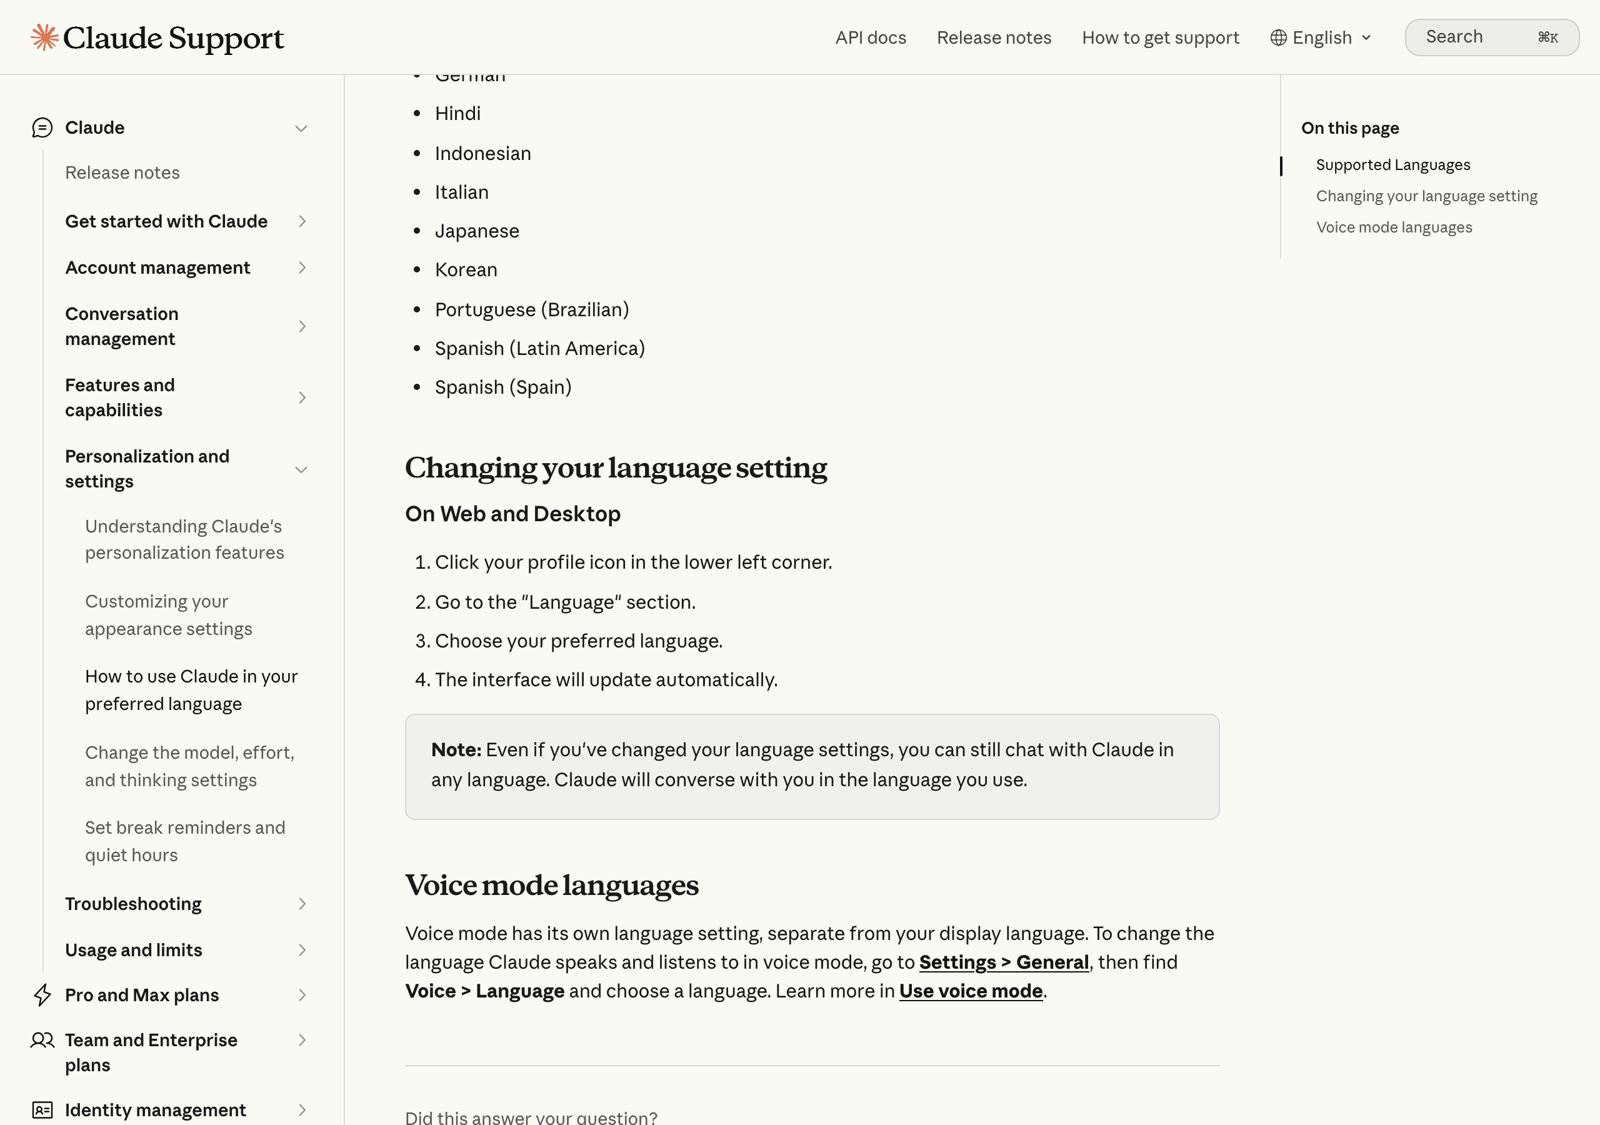Click the people icon for Team and Enterprise
Viewport: 1600px width, 1125px height.
42,1040
